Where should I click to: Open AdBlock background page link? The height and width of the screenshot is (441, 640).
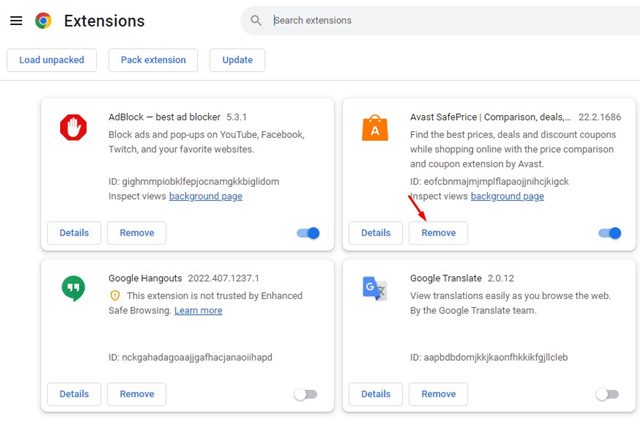click(206, 196)
